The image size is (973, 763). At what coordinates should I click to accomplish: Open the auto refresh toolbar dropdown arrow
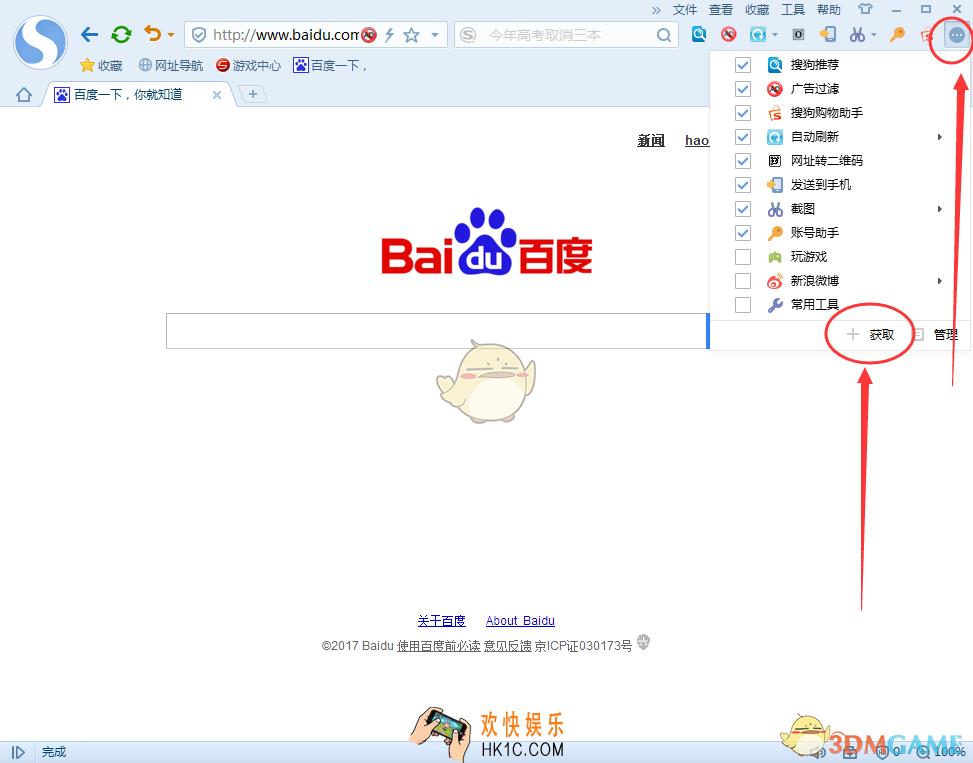[775, 35]
